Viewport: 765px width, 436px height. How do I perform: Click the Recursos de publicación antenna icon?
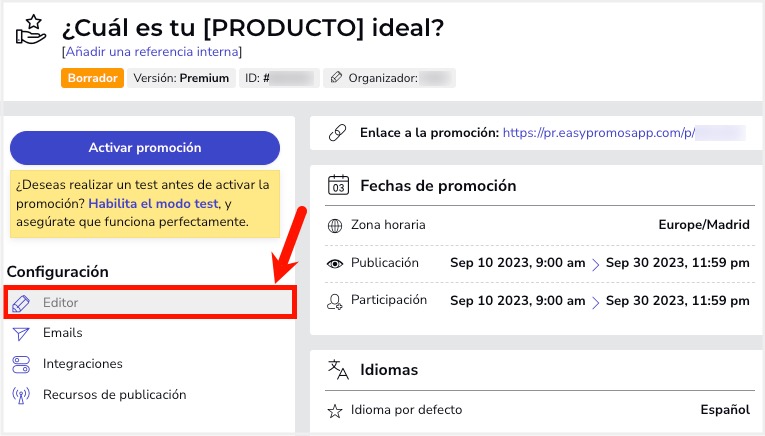[x=21, y=395]
